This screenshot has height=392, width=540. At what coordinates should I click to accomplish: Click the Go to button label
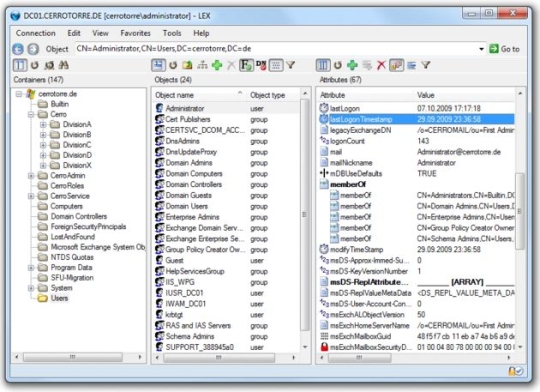point(510,49)
